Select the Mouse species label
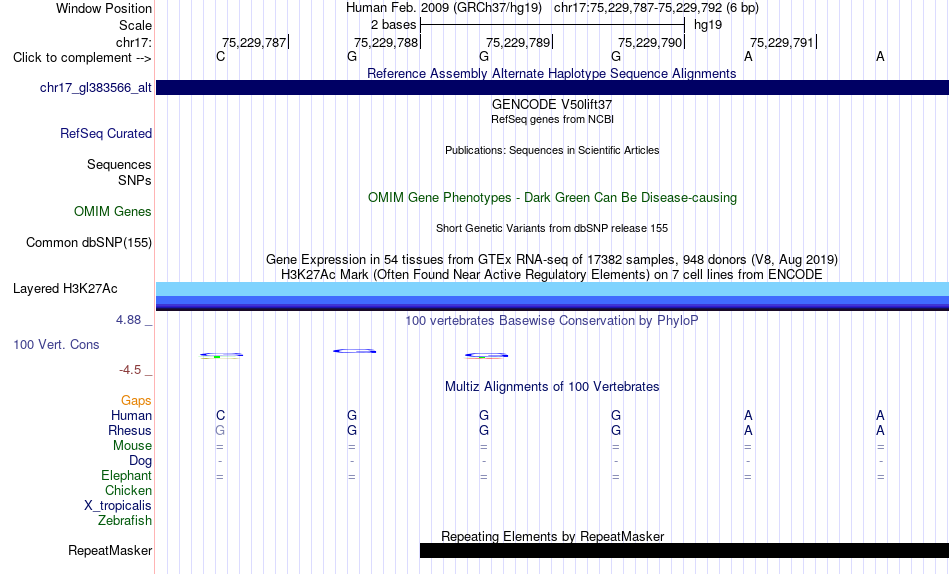This screenshot has height=574, width=950. [132, 446]
